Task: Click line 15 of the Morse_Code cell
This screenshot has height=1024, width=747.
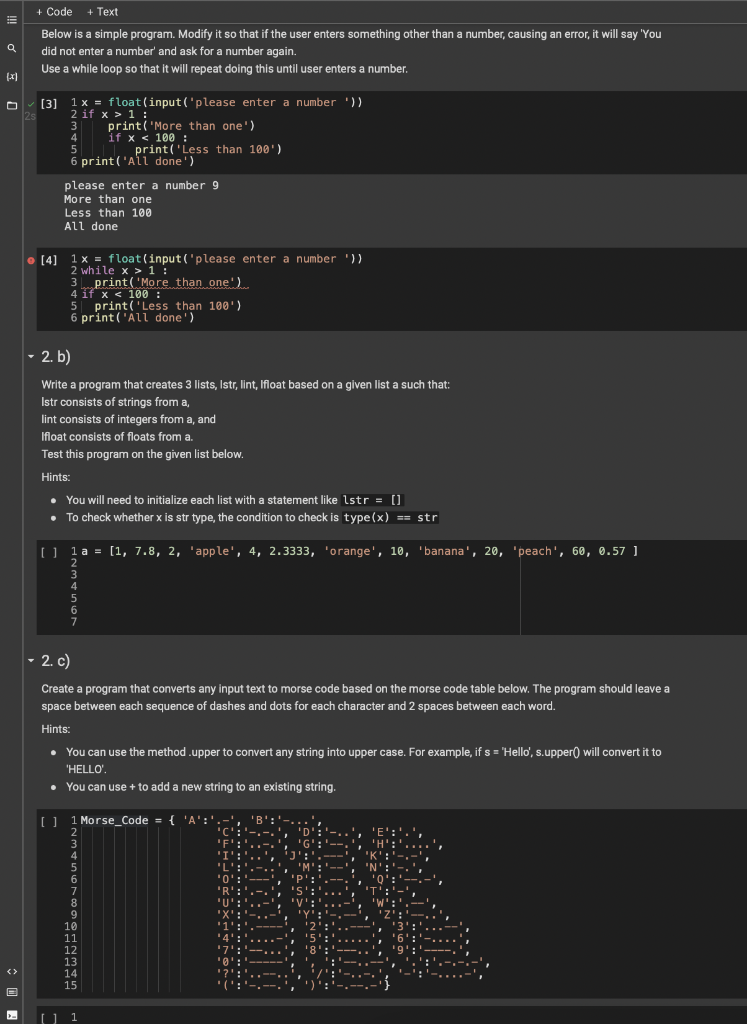Action: click(x=304, y=985)
